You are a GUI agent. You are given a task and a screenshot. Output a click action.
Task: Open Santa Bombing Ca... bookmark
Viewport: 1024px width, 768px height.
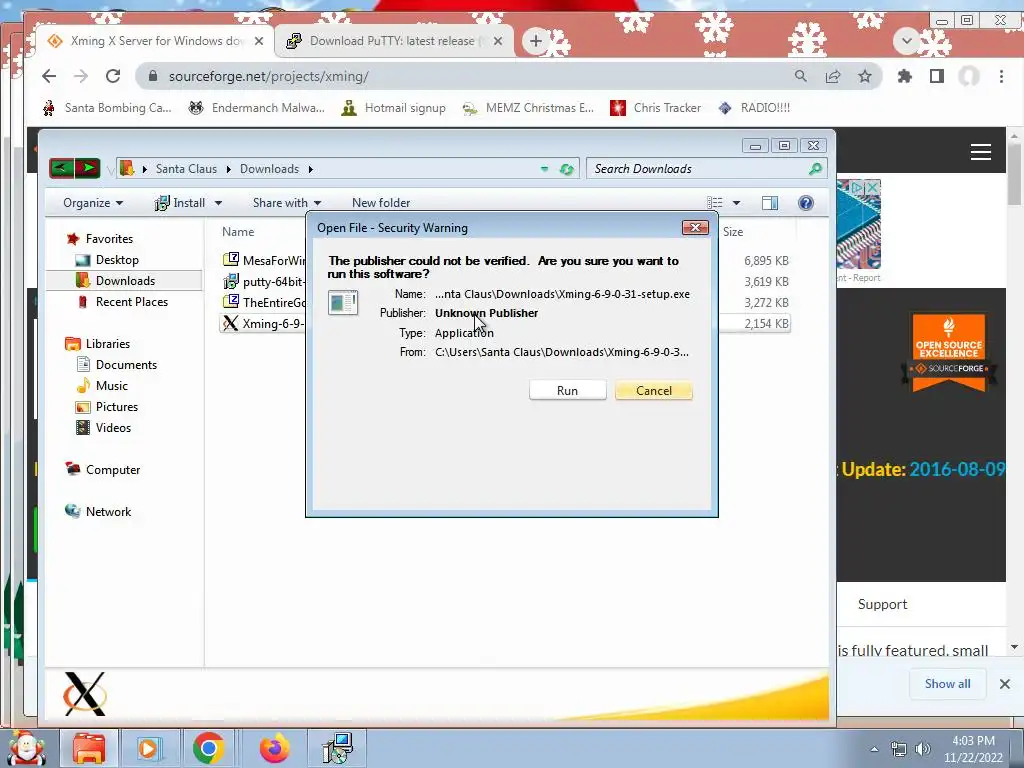coord(106,108)
